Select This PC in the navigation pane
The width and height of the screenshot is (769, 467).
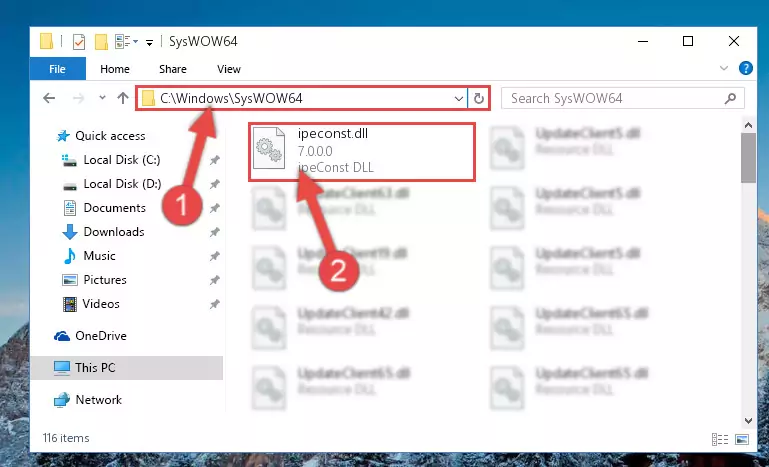pos(127,368)
